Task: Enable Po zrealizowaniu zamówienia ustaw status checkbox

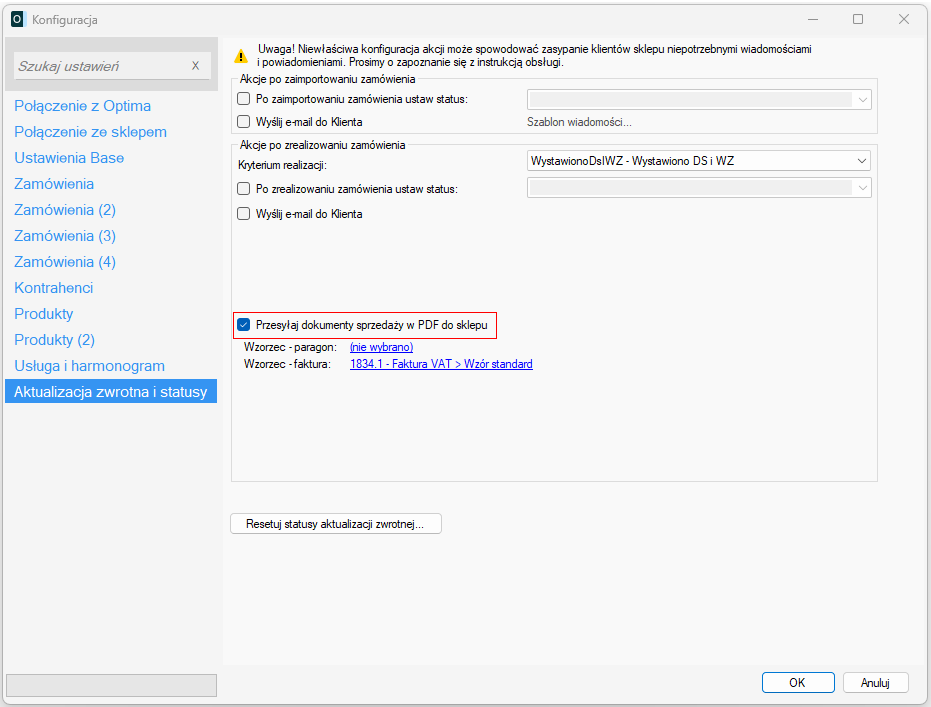Action: point(243,189)
